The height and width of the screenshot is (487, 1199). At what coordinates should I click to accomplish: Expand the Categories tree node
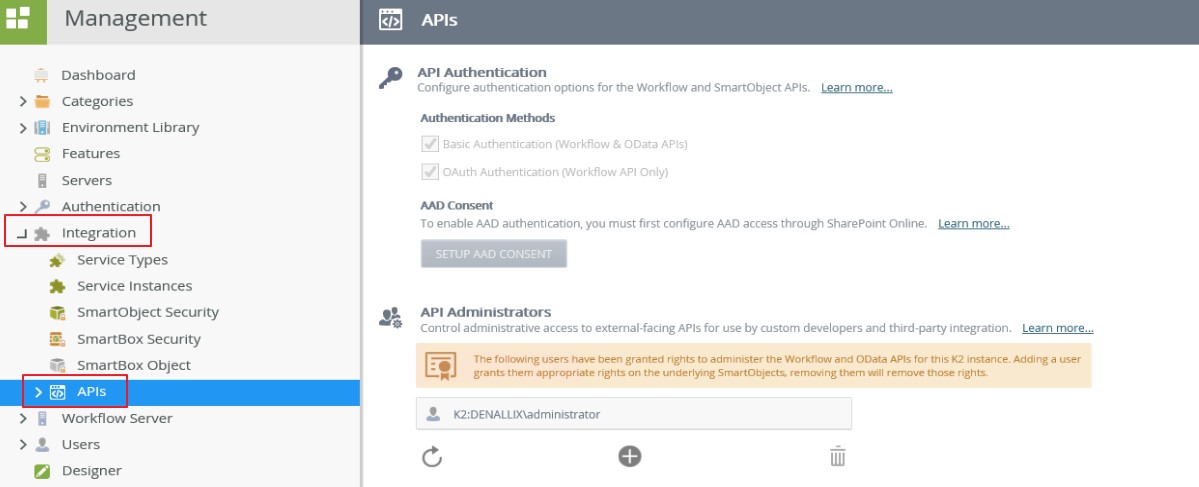click(23, 102)
